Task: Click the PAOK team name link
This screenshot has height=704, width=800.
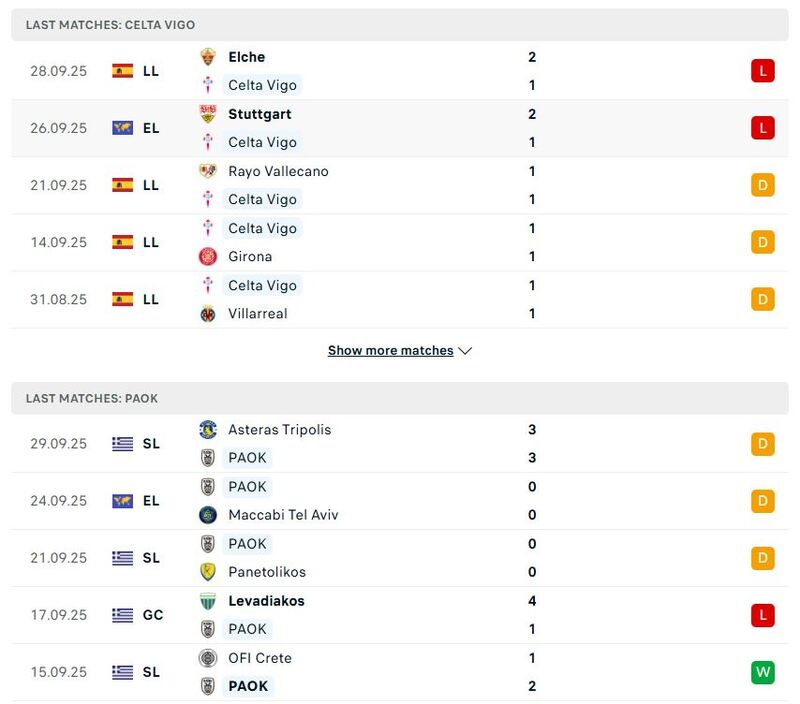Action: coord(246,458)
